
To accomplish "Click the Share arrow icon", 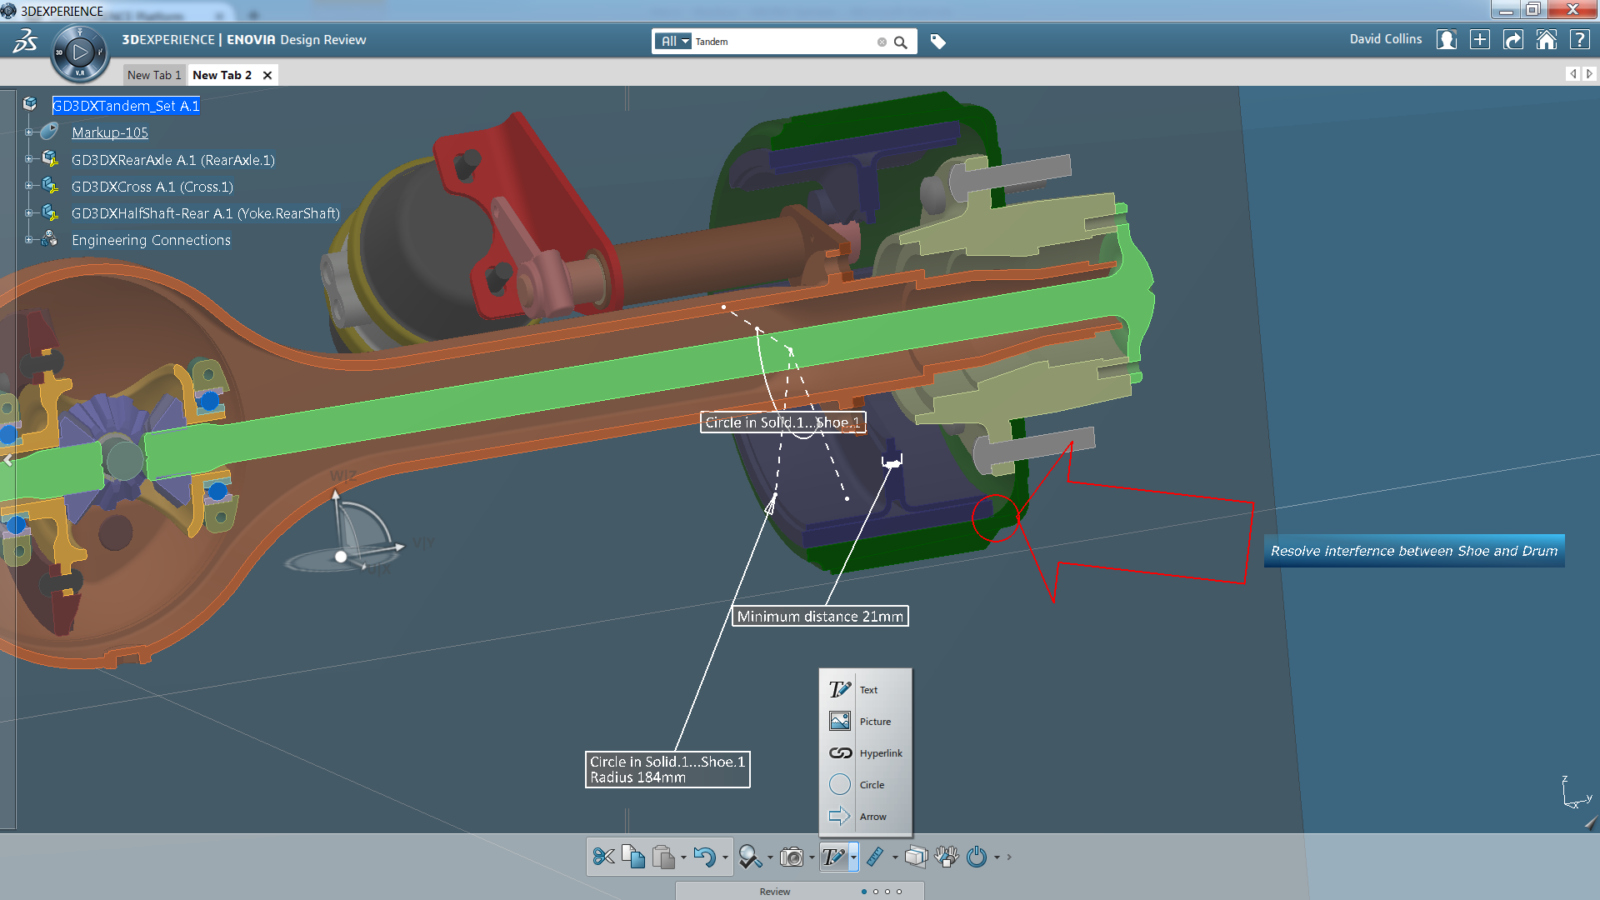I will click(x=1513, y=40).
